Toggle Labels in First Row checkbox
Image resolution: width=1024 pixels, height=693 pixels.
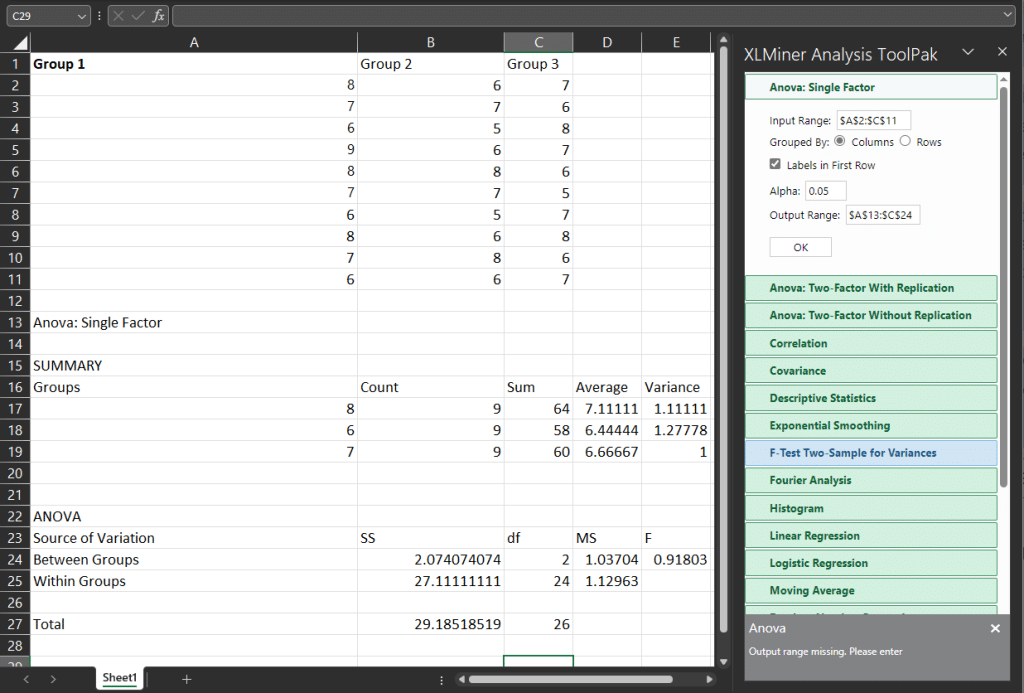[776, 165]
